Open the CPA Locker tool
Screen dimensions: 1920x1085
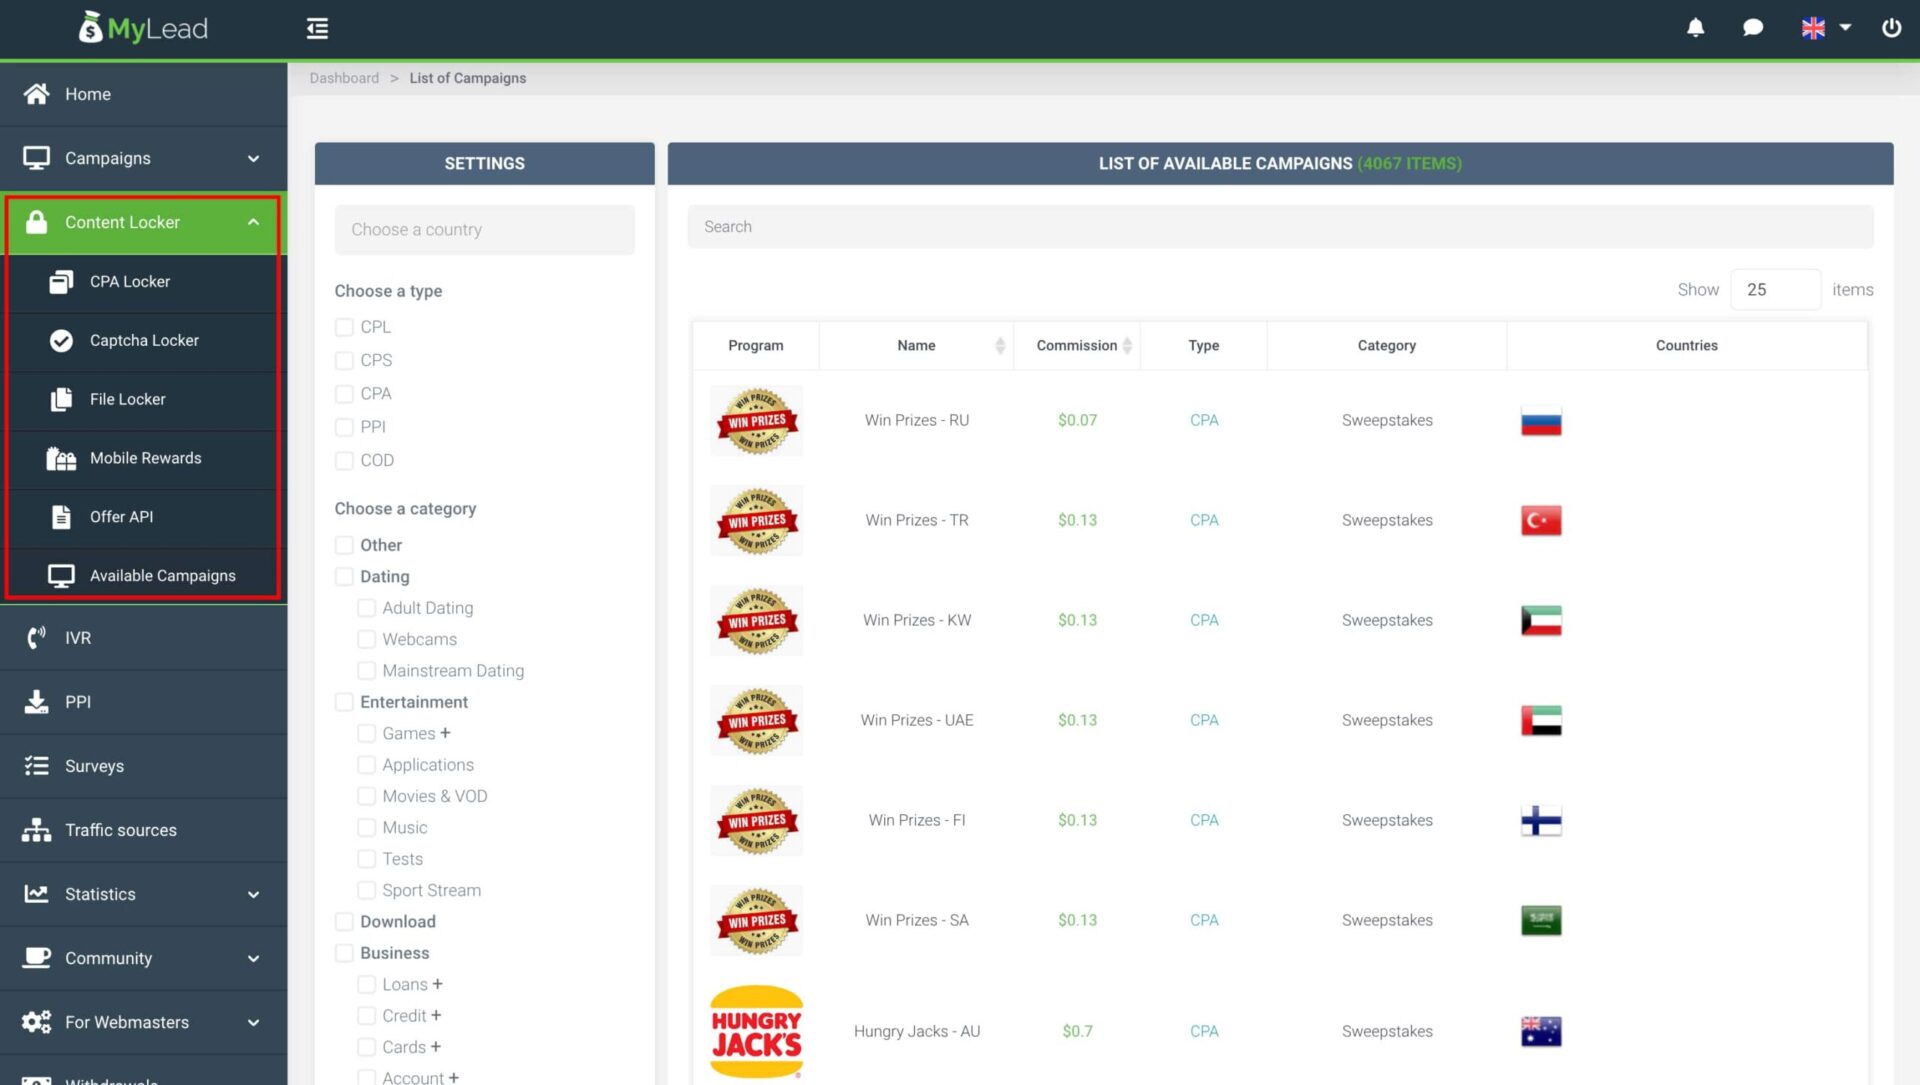[129, 281]
